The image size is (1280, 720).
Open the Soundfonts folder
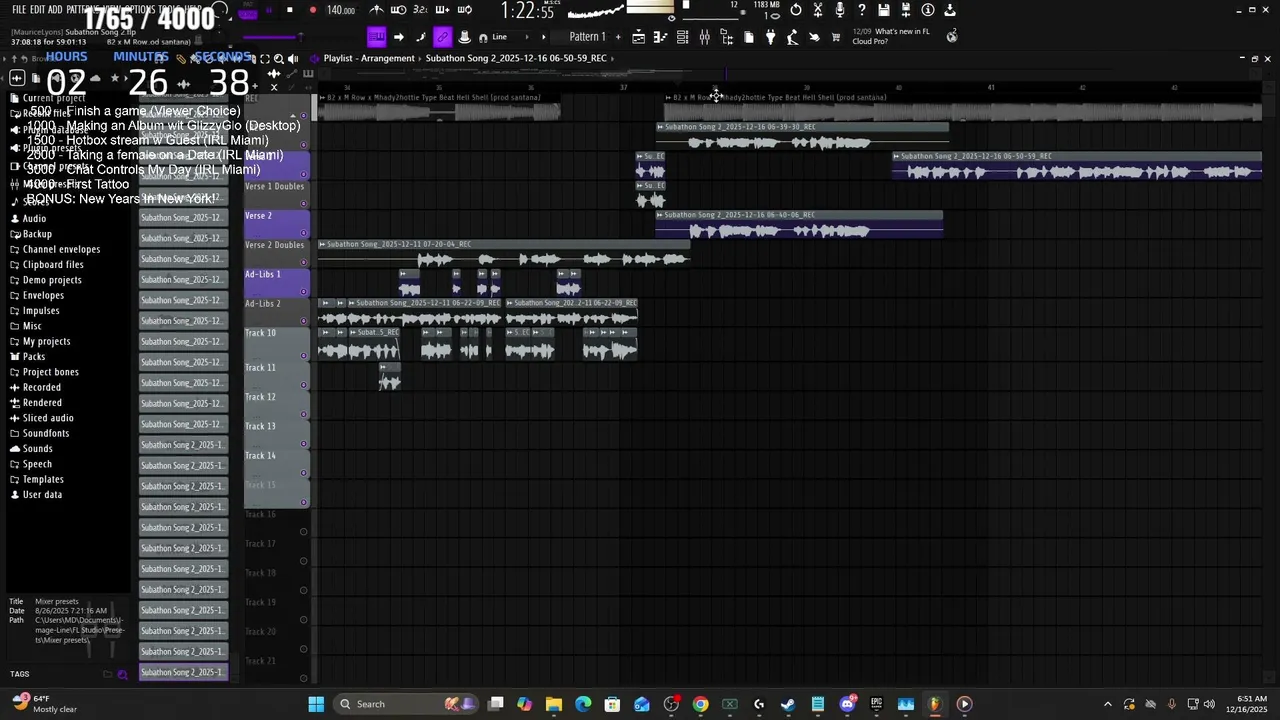click(46, 433)
